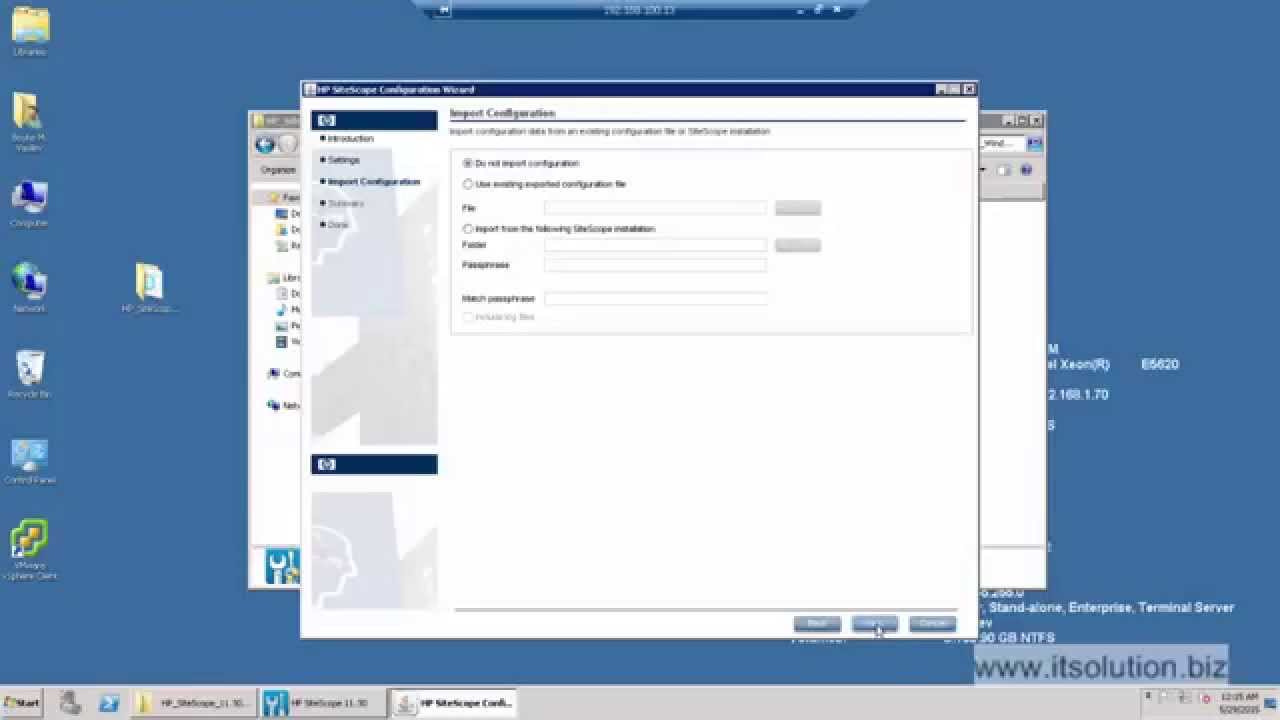Switch to HP_SiteScope_11.30 folder taskbar item
The height and width of the screenshot is (720, 1280).
point(193,703)
